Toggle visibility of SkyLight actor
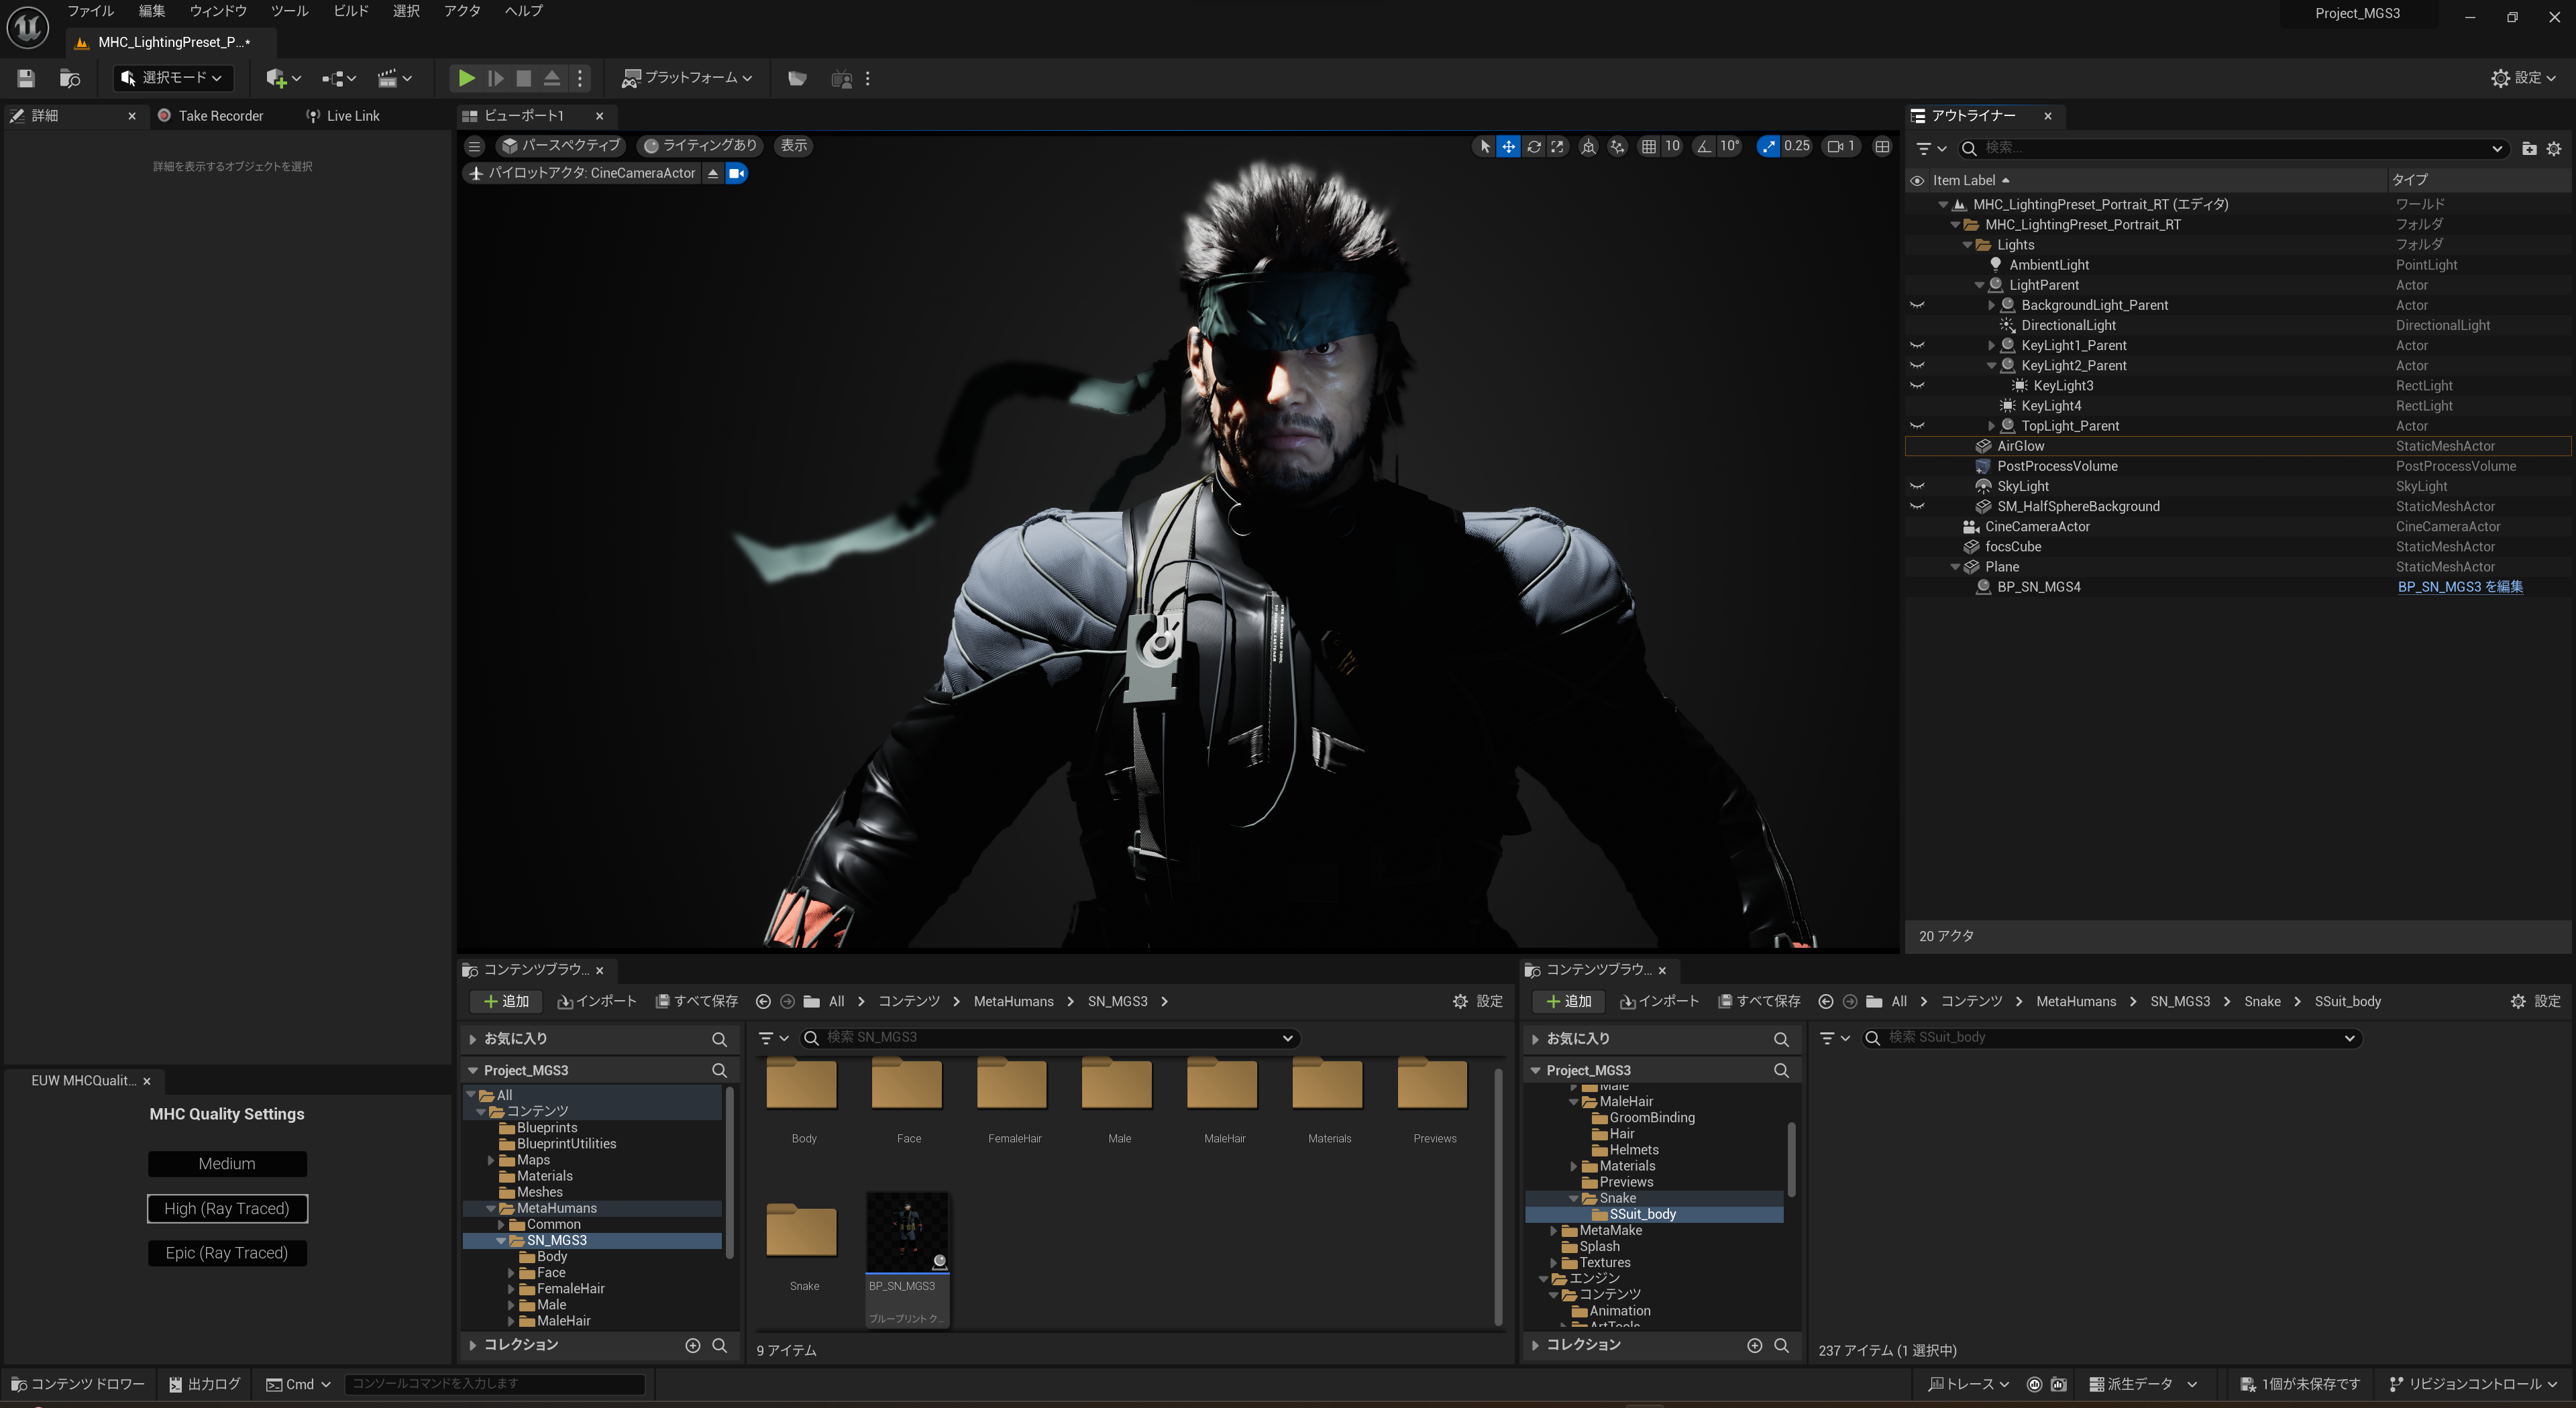 tap(1917, 486)
